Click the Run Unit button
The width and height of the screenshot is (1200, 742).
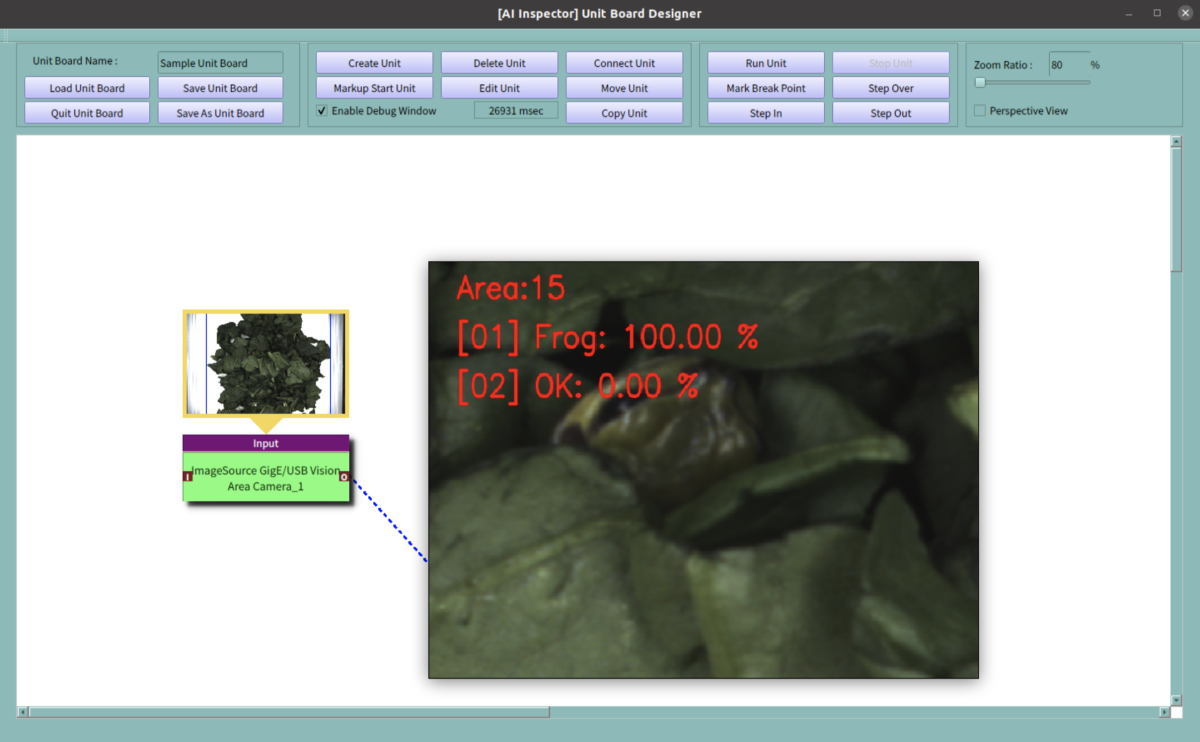point(766,63)
